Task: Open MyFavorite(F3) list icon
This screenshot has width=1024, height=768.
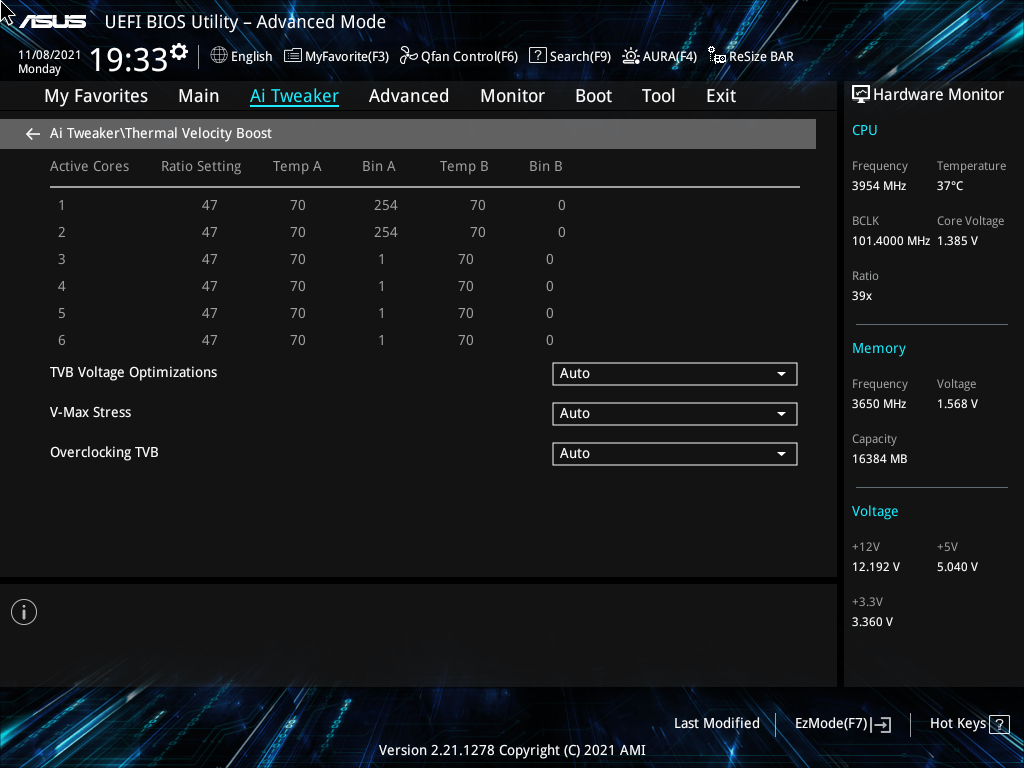Action: tap(293, 56)
